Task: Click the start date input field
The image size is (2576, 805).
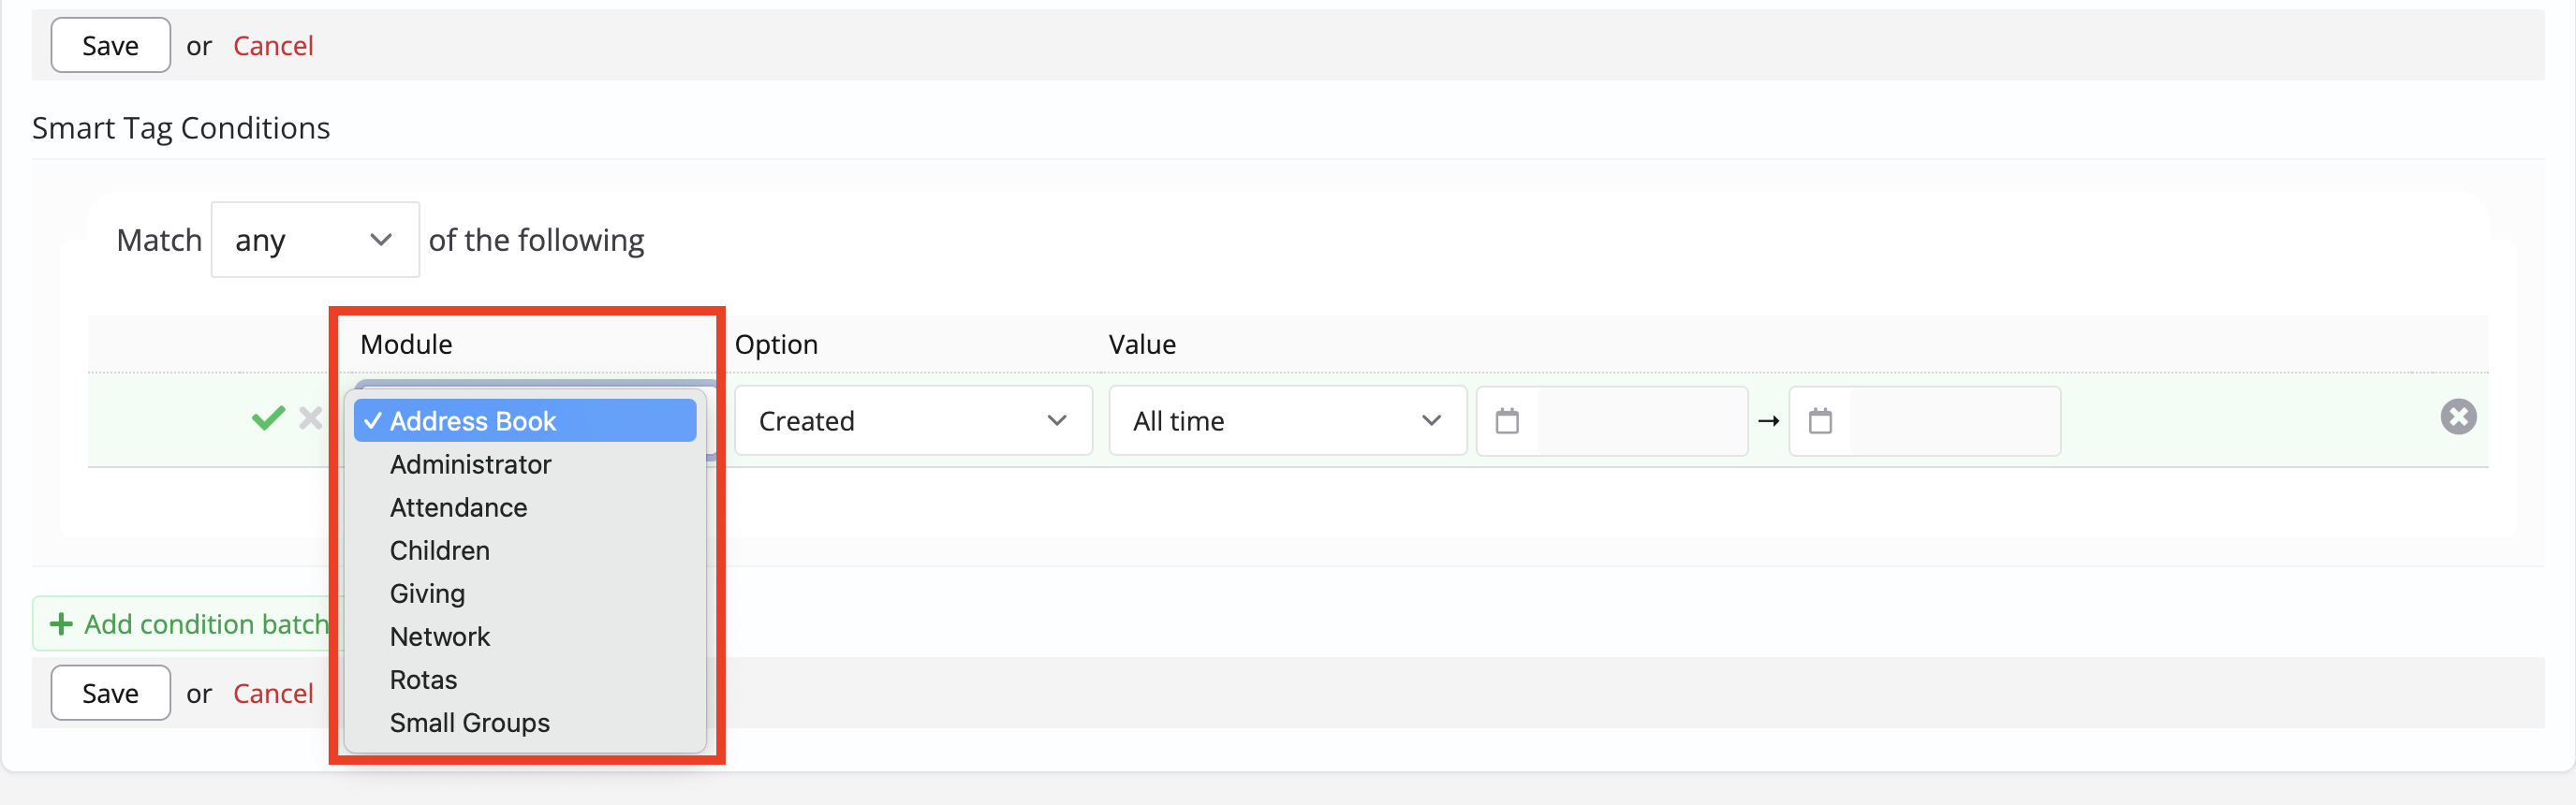Action: pyautogui.click(x=1641, y=421)
